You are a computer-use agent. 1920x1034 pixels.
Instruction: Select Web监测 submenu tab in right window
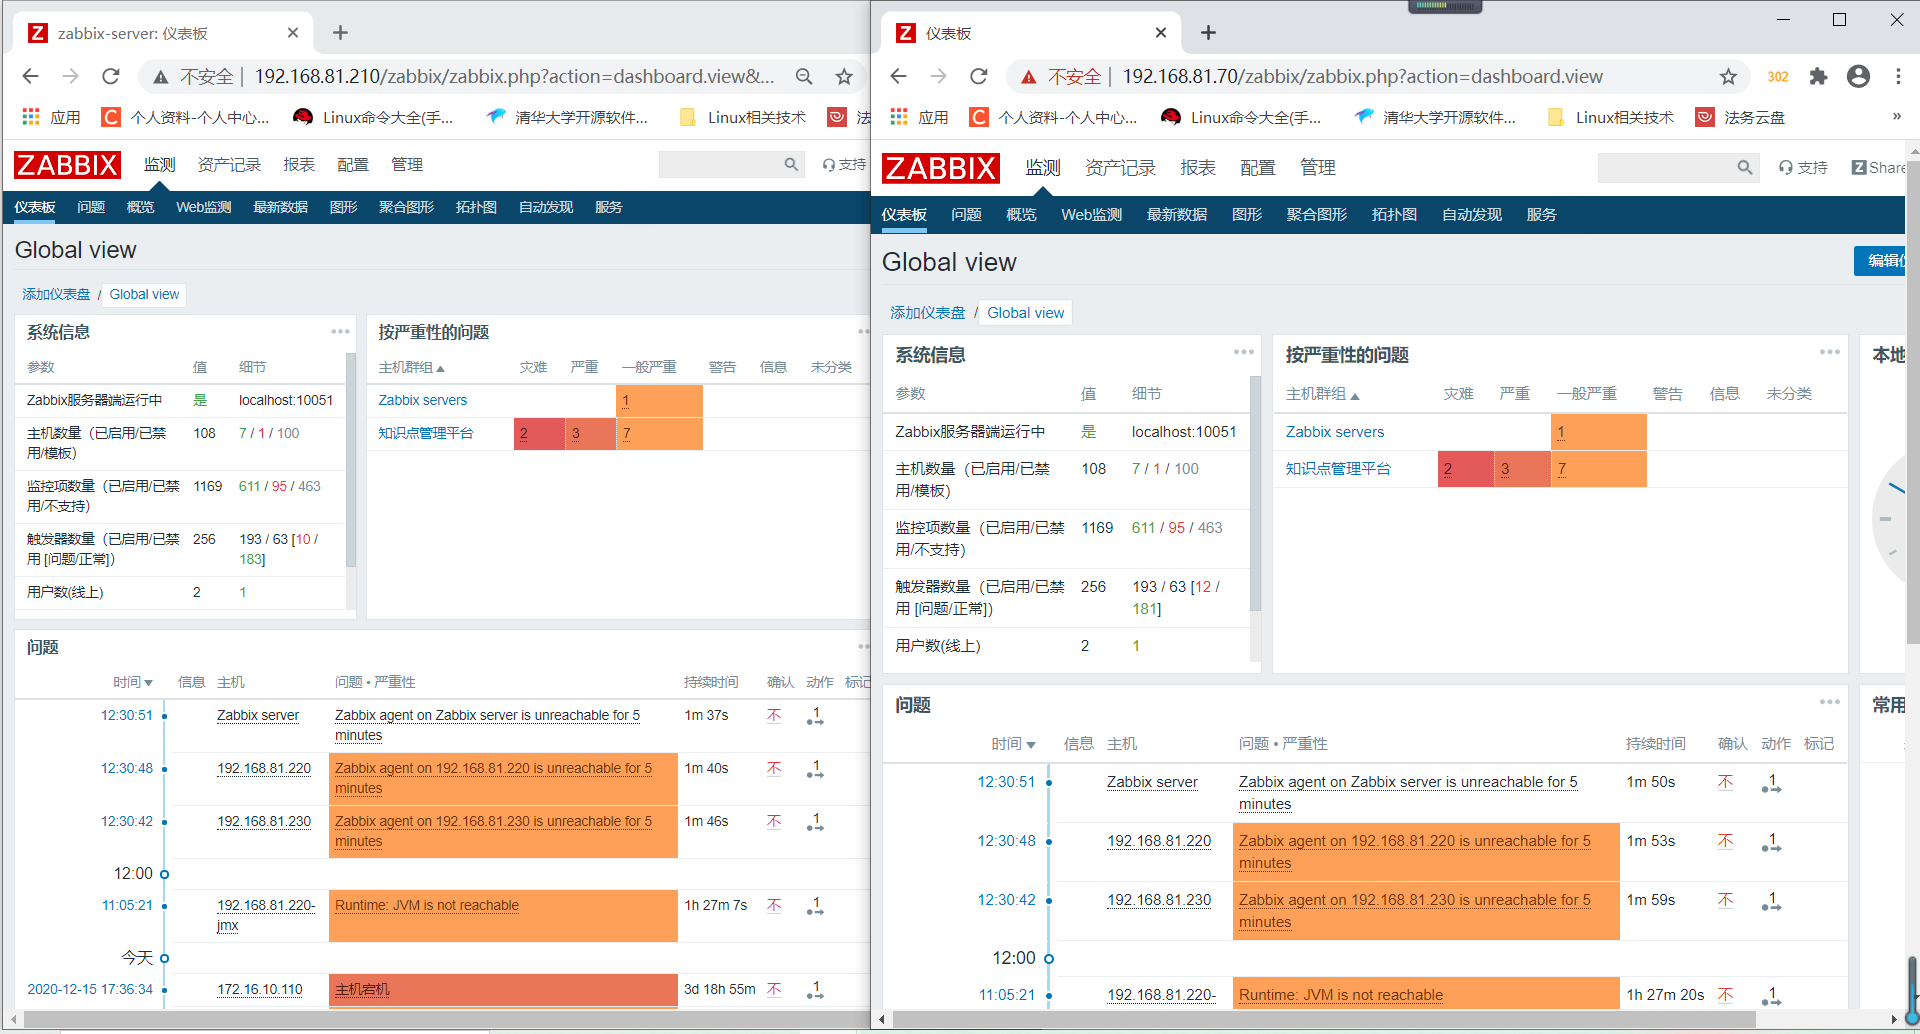1091,215
